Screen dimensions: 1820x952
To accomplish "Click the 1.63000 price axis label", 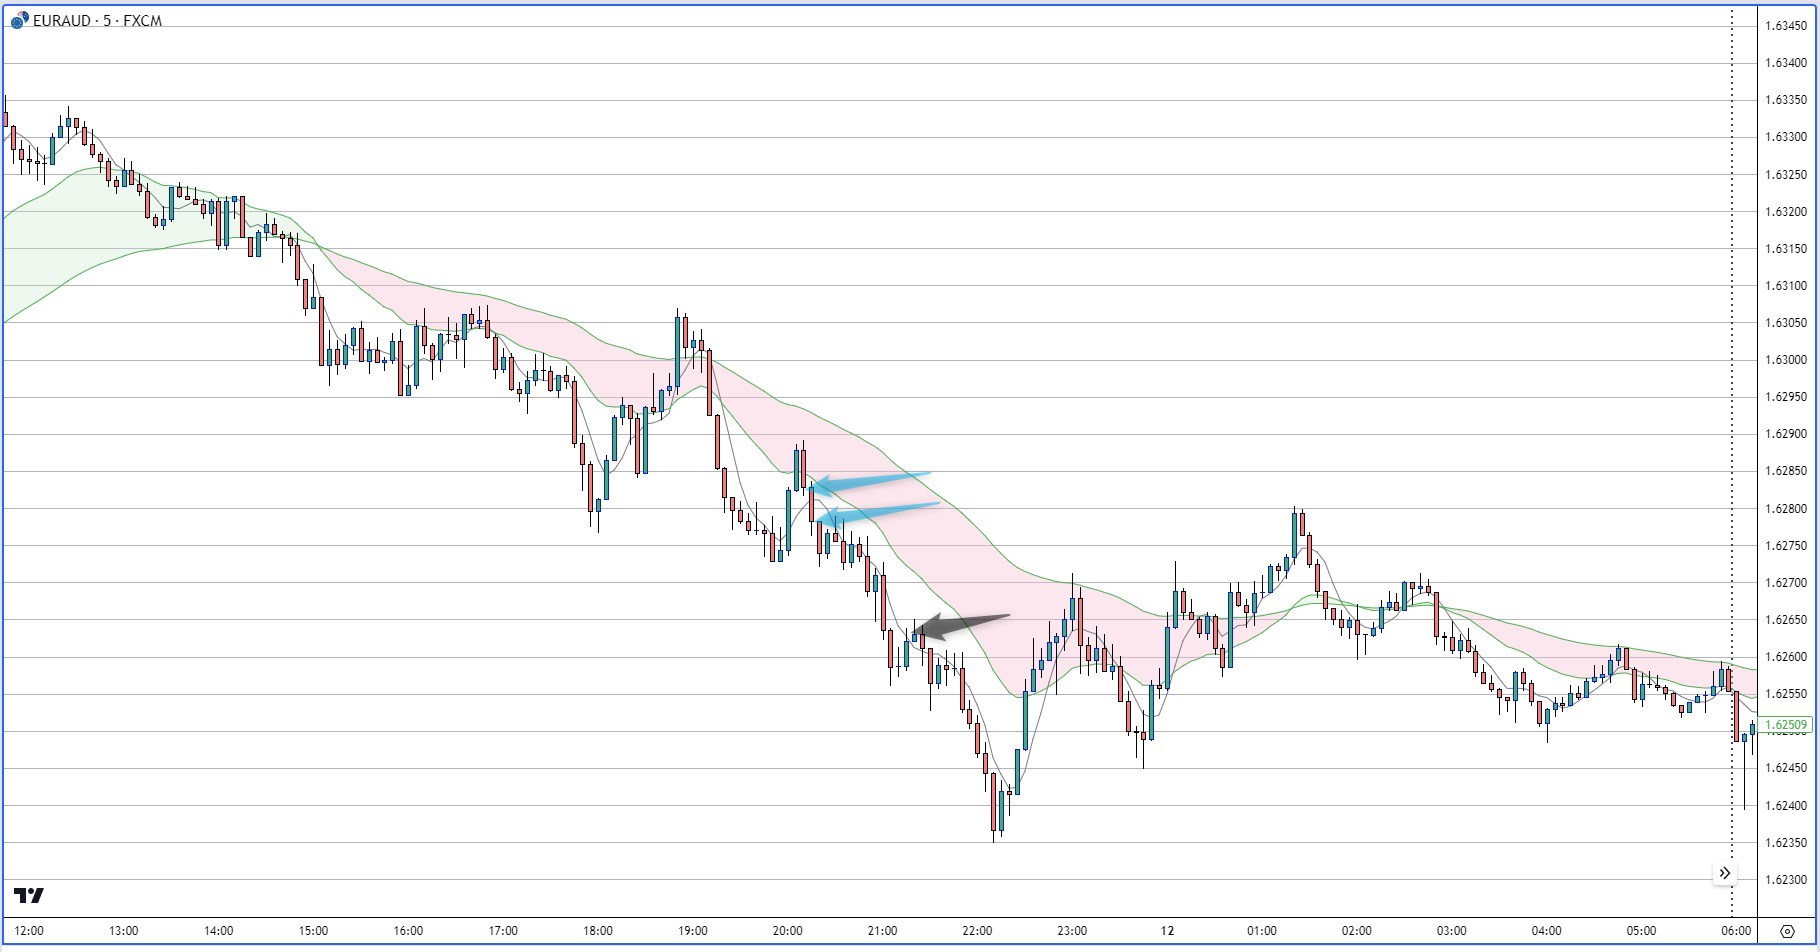I will tap(1785, 360).
